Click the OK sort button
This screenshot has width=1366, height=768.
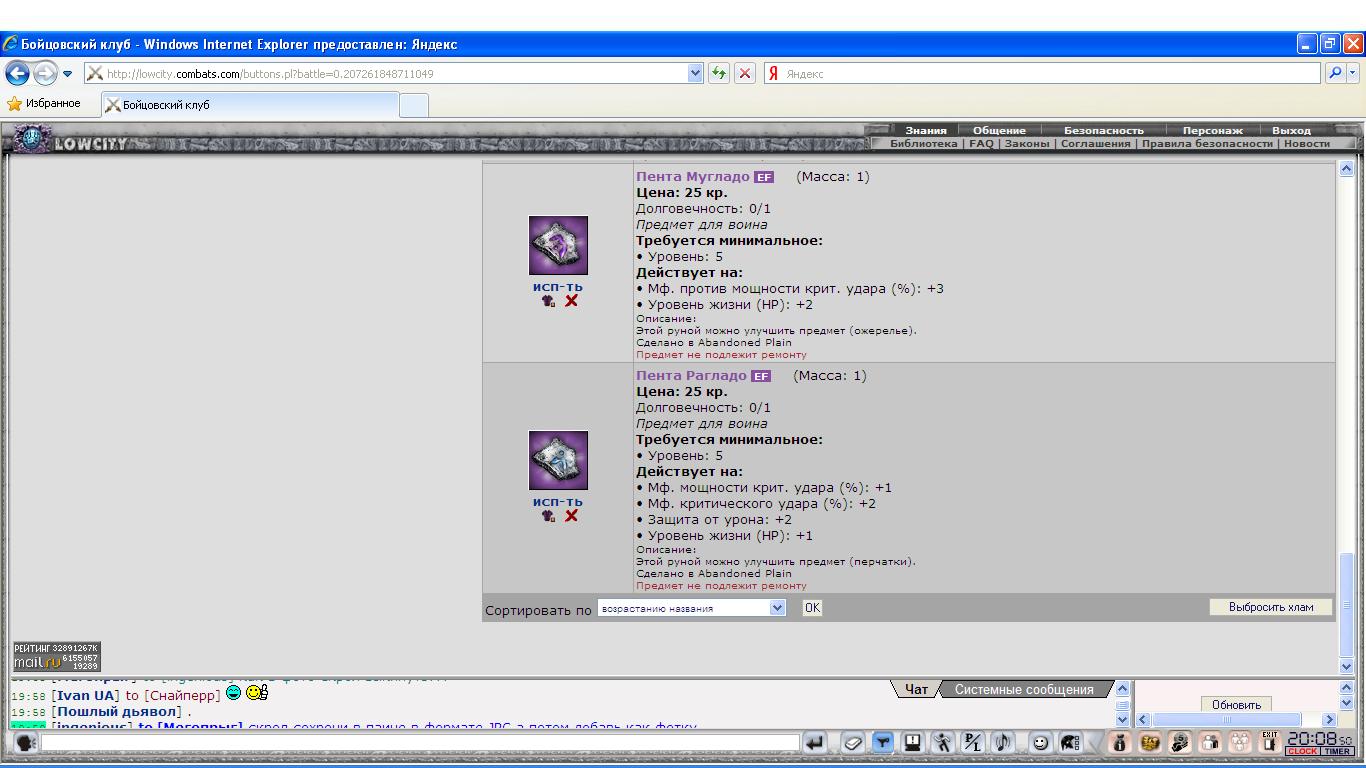point(812,607)
